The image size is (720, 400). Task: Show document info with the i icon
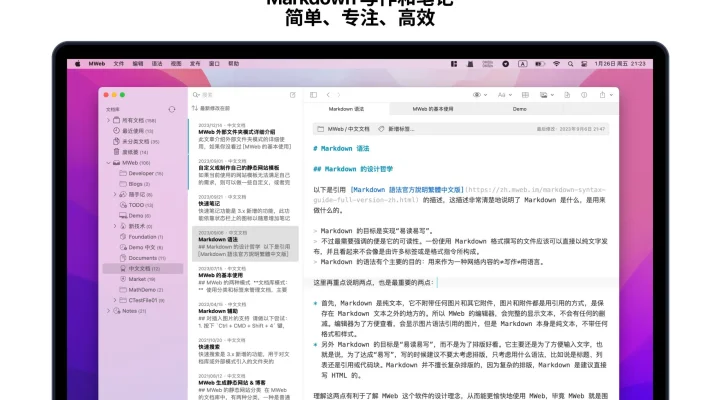(584, 95)
